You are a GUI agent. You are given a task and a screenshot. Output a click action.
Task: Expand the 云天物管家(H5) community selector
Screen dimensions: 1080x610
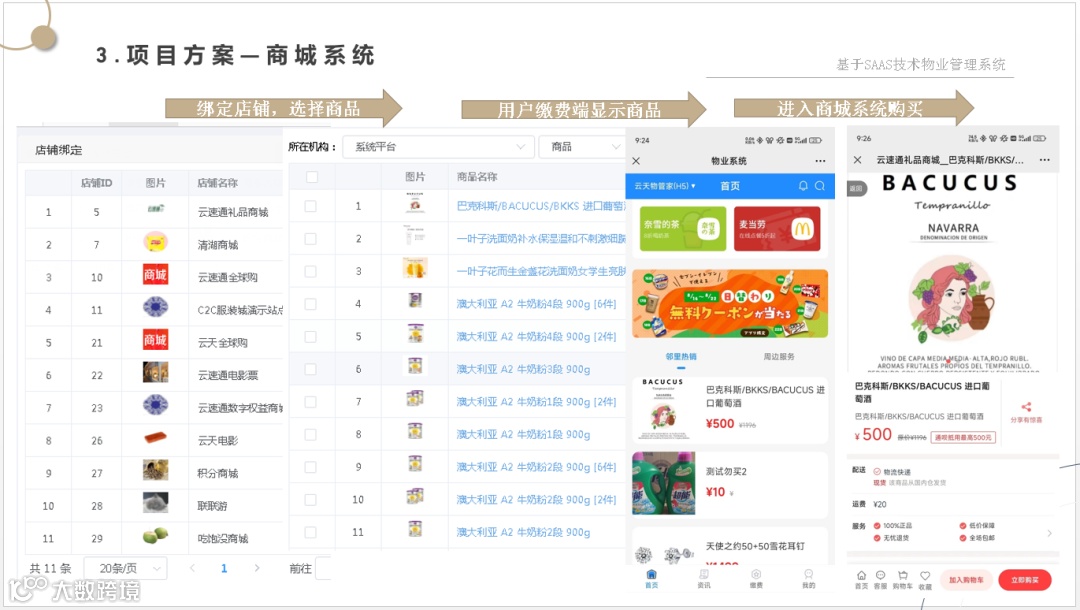click(x=665, y=186)
